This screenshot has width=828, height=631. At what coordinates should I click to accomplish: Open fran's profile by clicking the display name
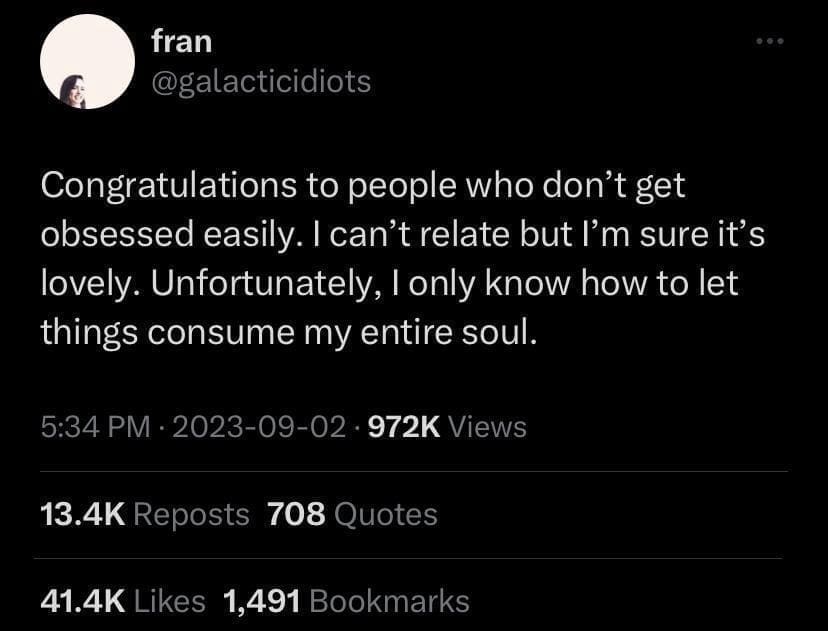(x=182, y=41)
